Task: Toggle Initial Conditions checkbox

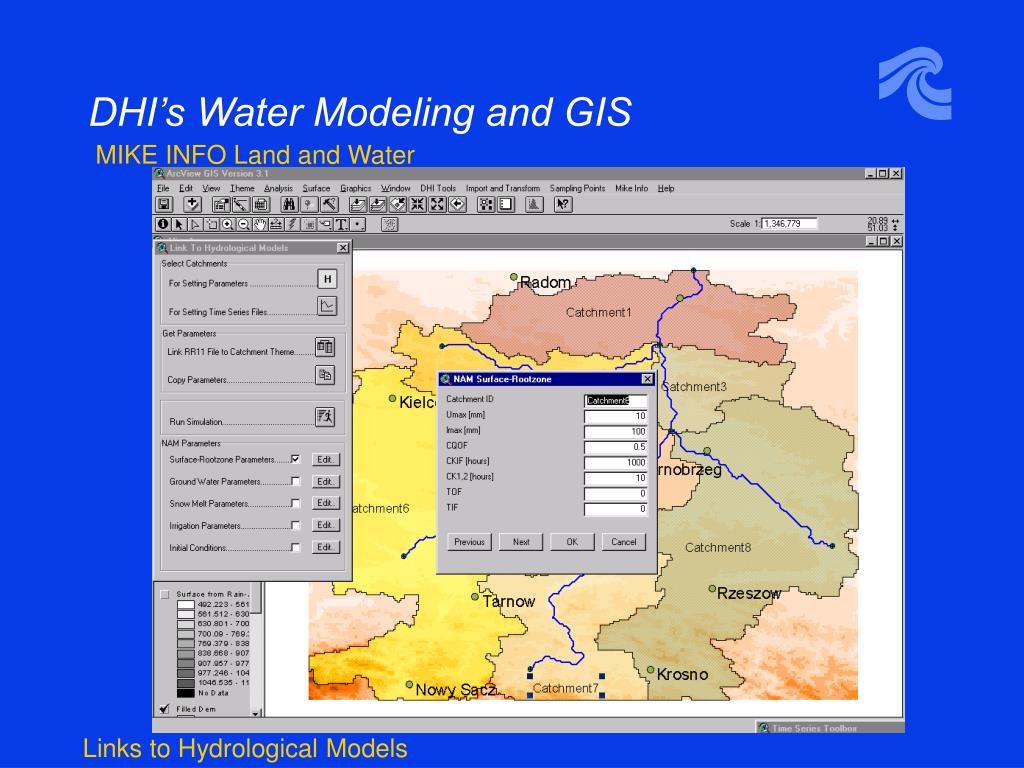Action: (295, 547)
